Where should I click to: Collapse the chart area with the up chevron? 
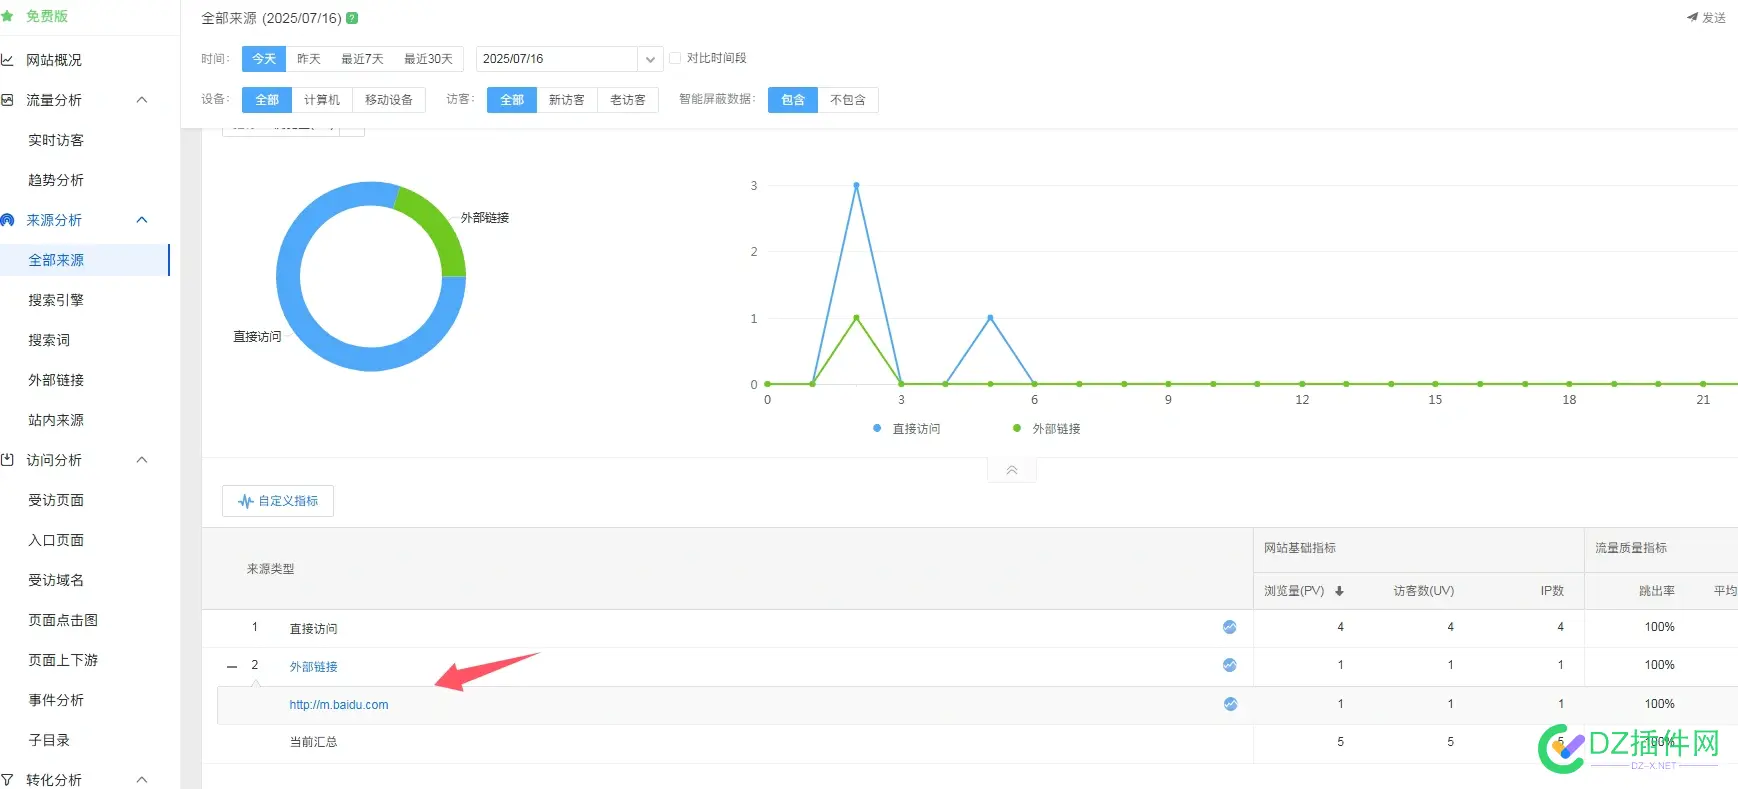click(1012, 470)
